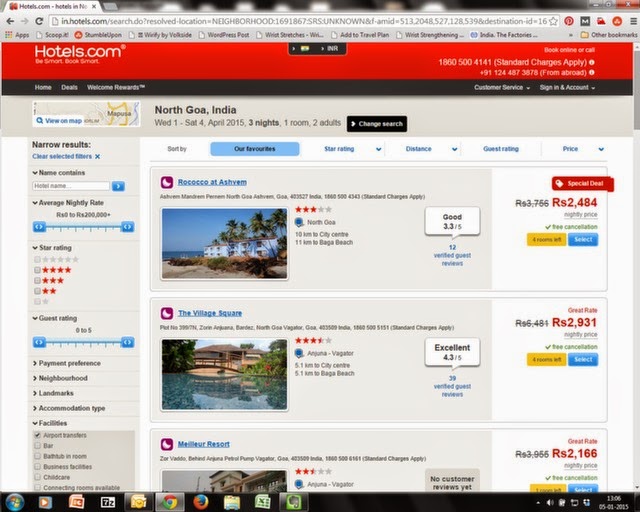Click the browser Back arrow
Viewport: 640px width, 512px height.
click(10, 21)
